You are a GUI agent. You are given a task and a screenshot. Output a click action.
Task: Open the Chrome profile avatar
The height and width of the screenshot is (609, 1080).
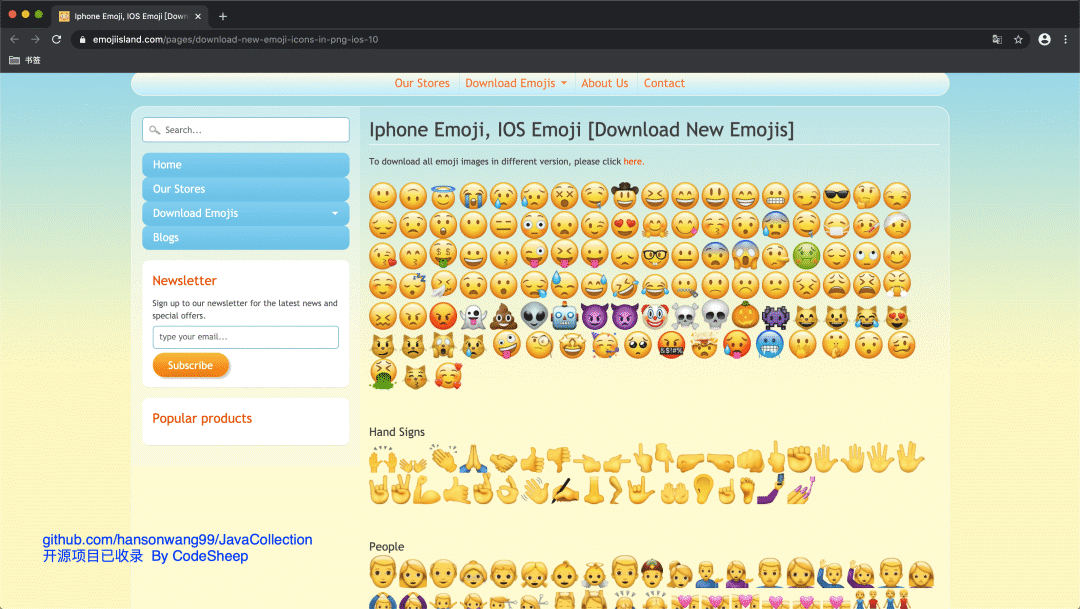1044,39
